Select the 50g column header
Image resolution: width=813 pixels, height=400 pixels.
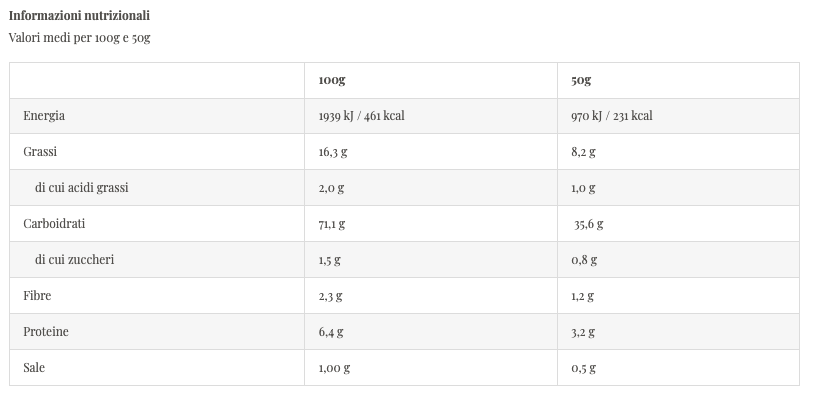click(x=581, y=80)
